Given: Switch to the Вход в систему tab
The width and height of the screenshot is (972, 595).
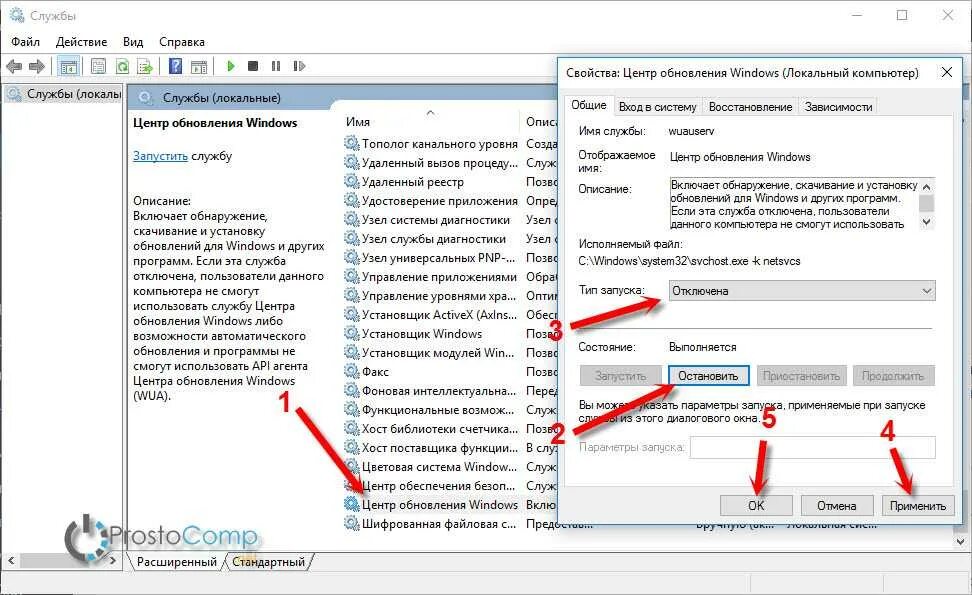Looking at the screenshot, I should pyautogui.click(x=658, y=107).
